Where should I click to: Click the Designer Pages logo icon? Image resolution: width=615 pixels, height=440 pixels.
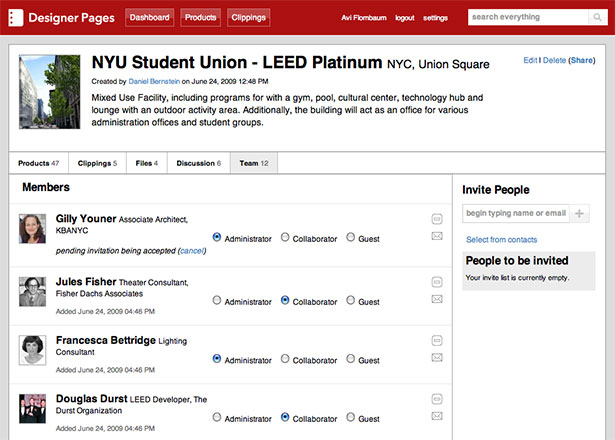tap(16, 18)
